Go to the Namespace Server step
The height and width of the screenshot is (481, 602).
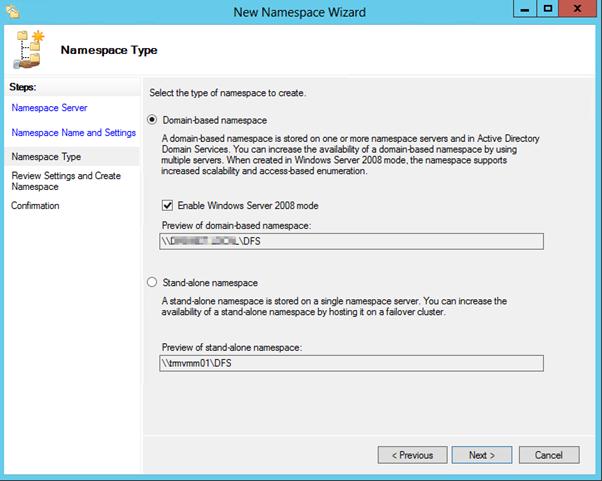pyautogui.click(x=49, y=107)
